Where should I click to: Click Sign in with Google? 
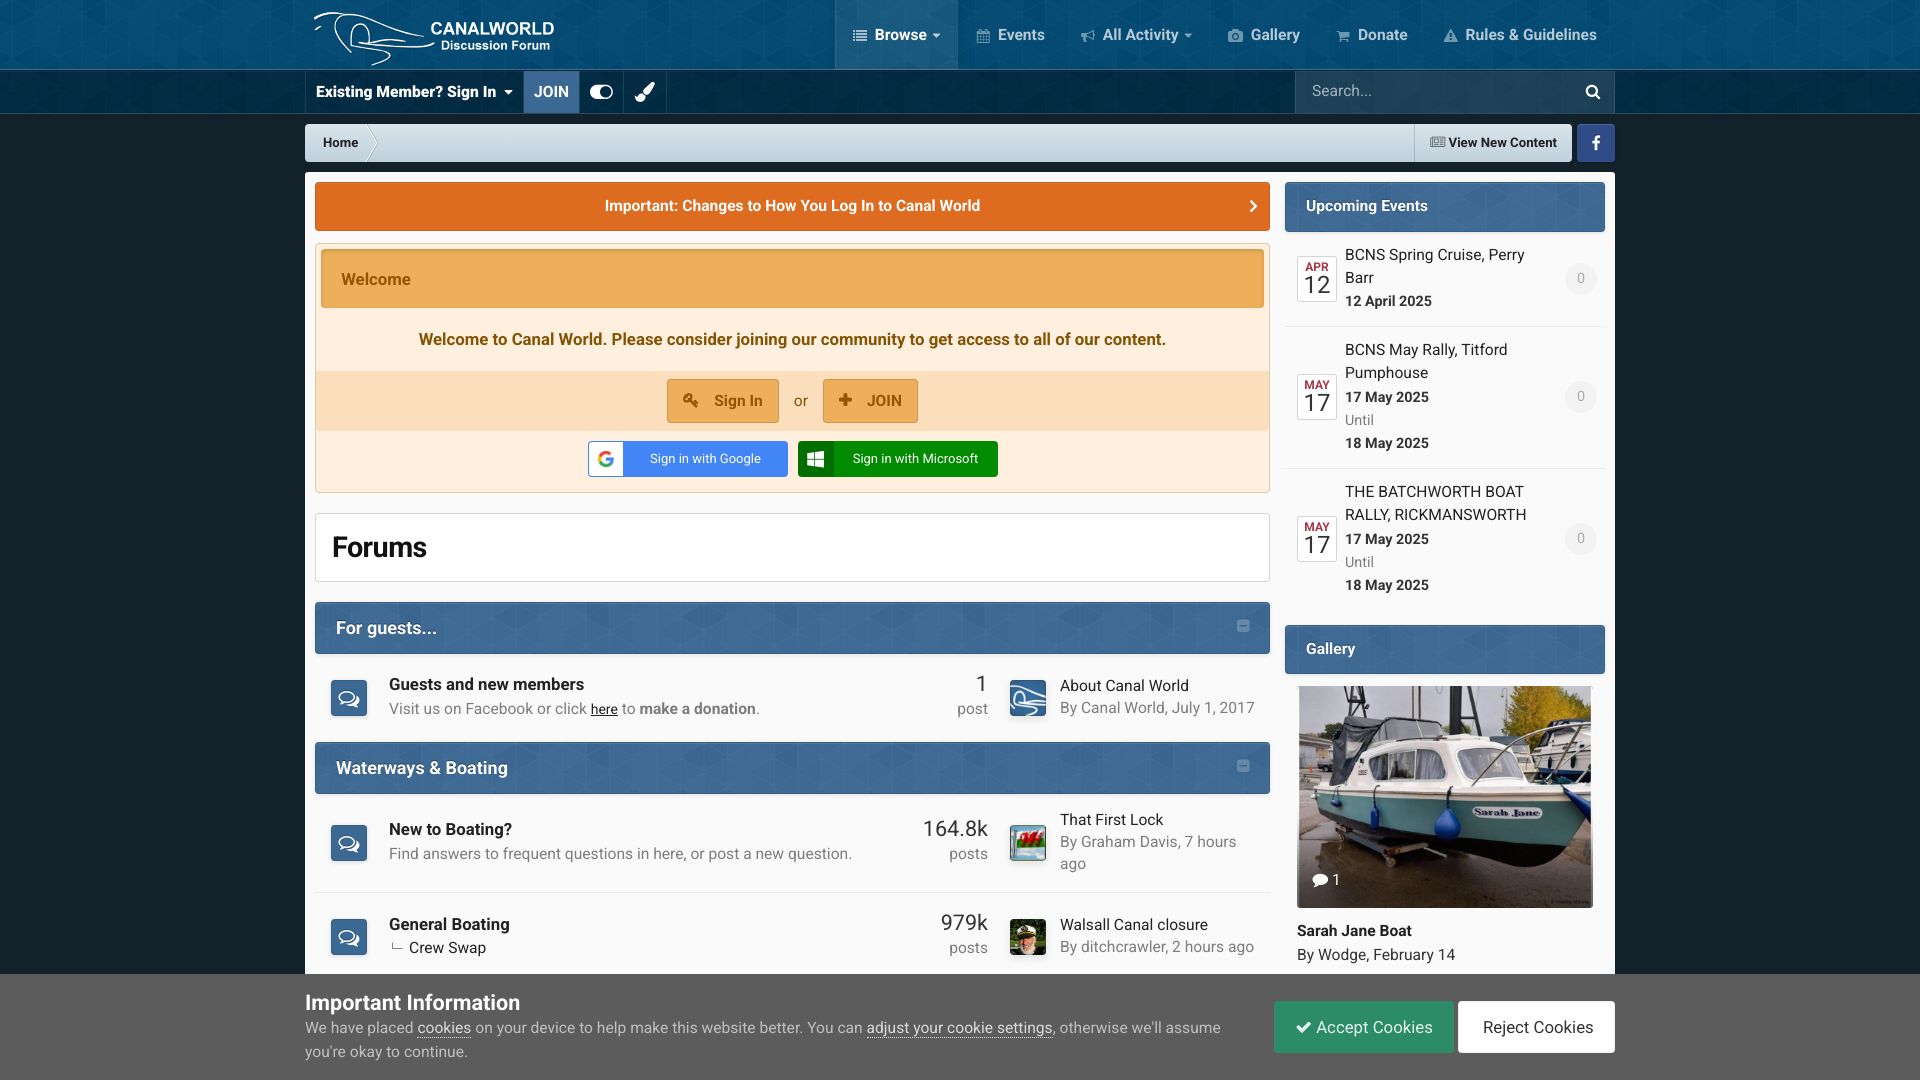tap(688, 459)
